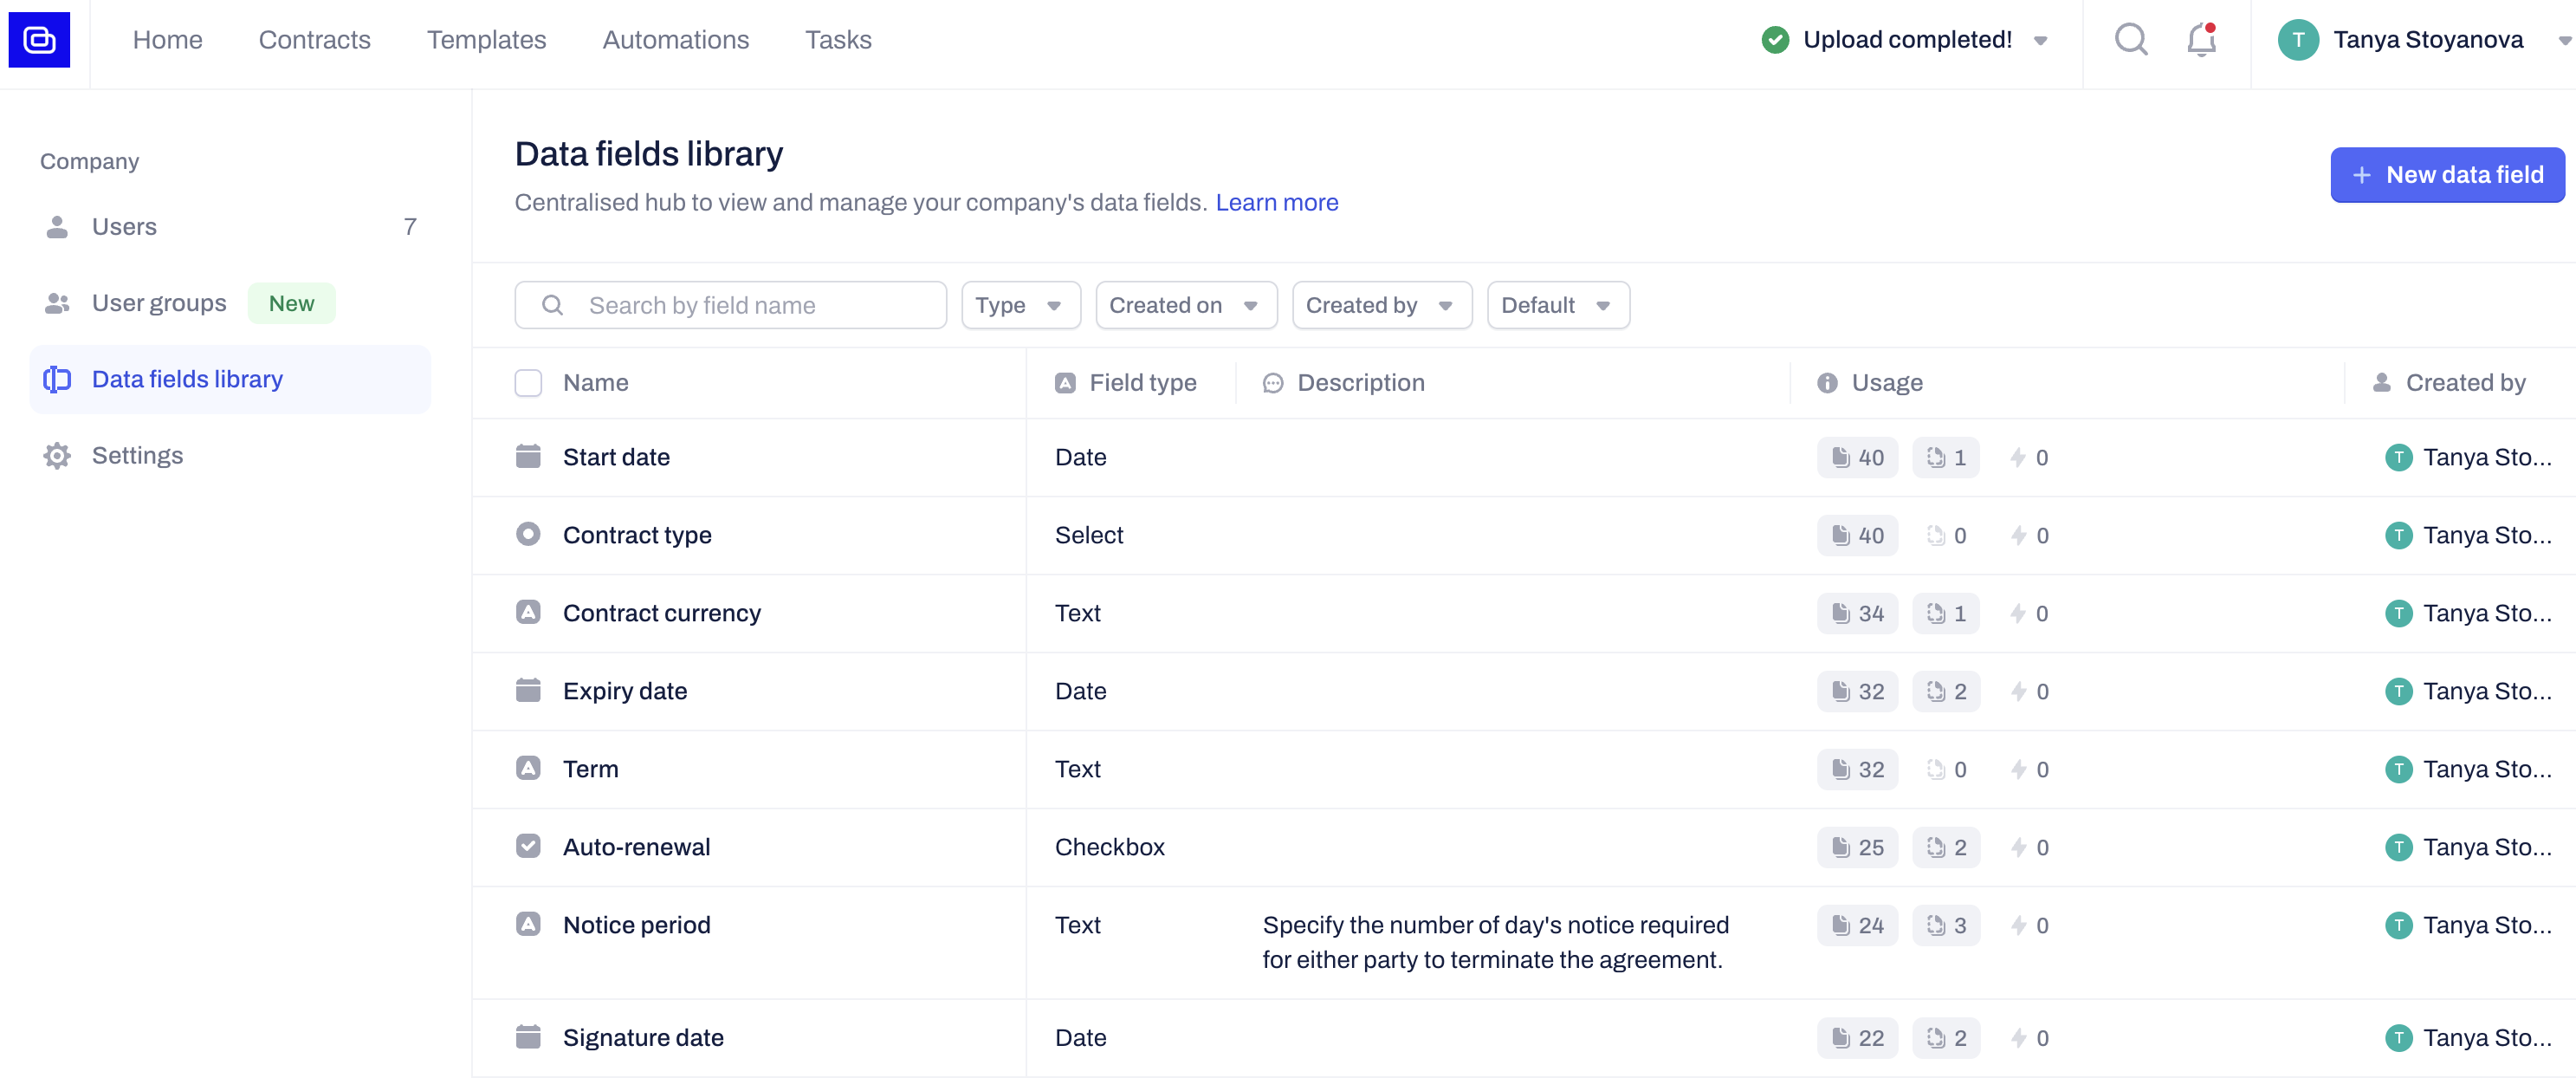Click the New data field button
2576x1078 pixels.
click(2446, 175)
